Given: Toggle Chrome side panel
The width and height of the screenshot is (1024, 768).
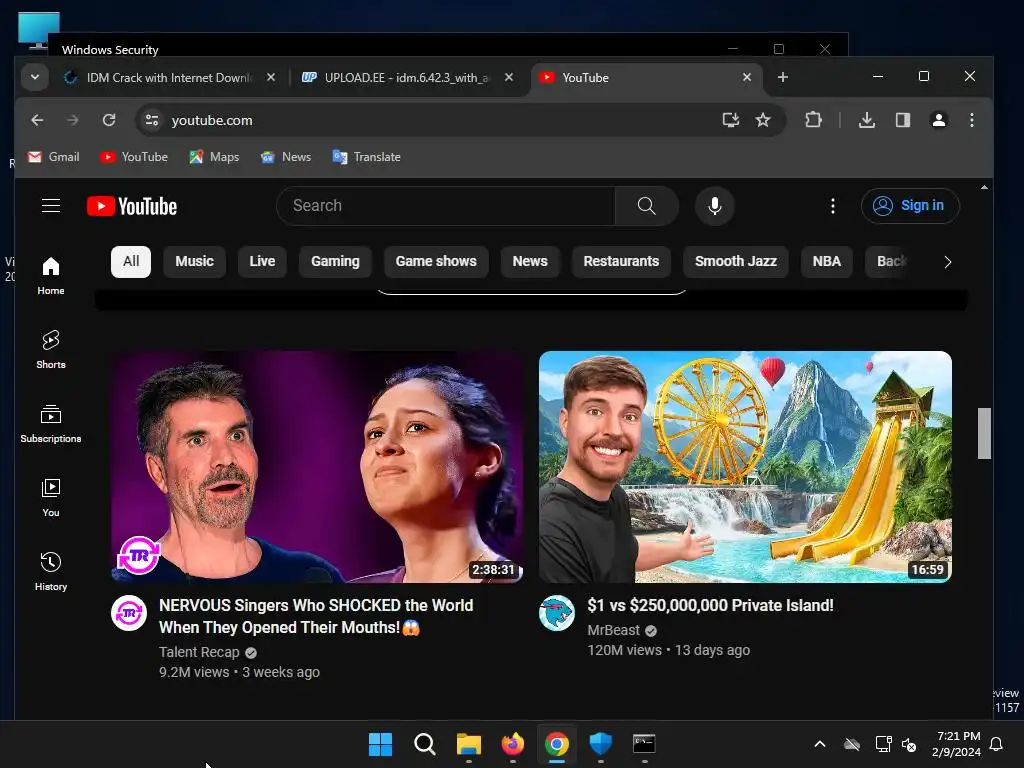Looking at the screenshot, I should (x=903, y=120).
